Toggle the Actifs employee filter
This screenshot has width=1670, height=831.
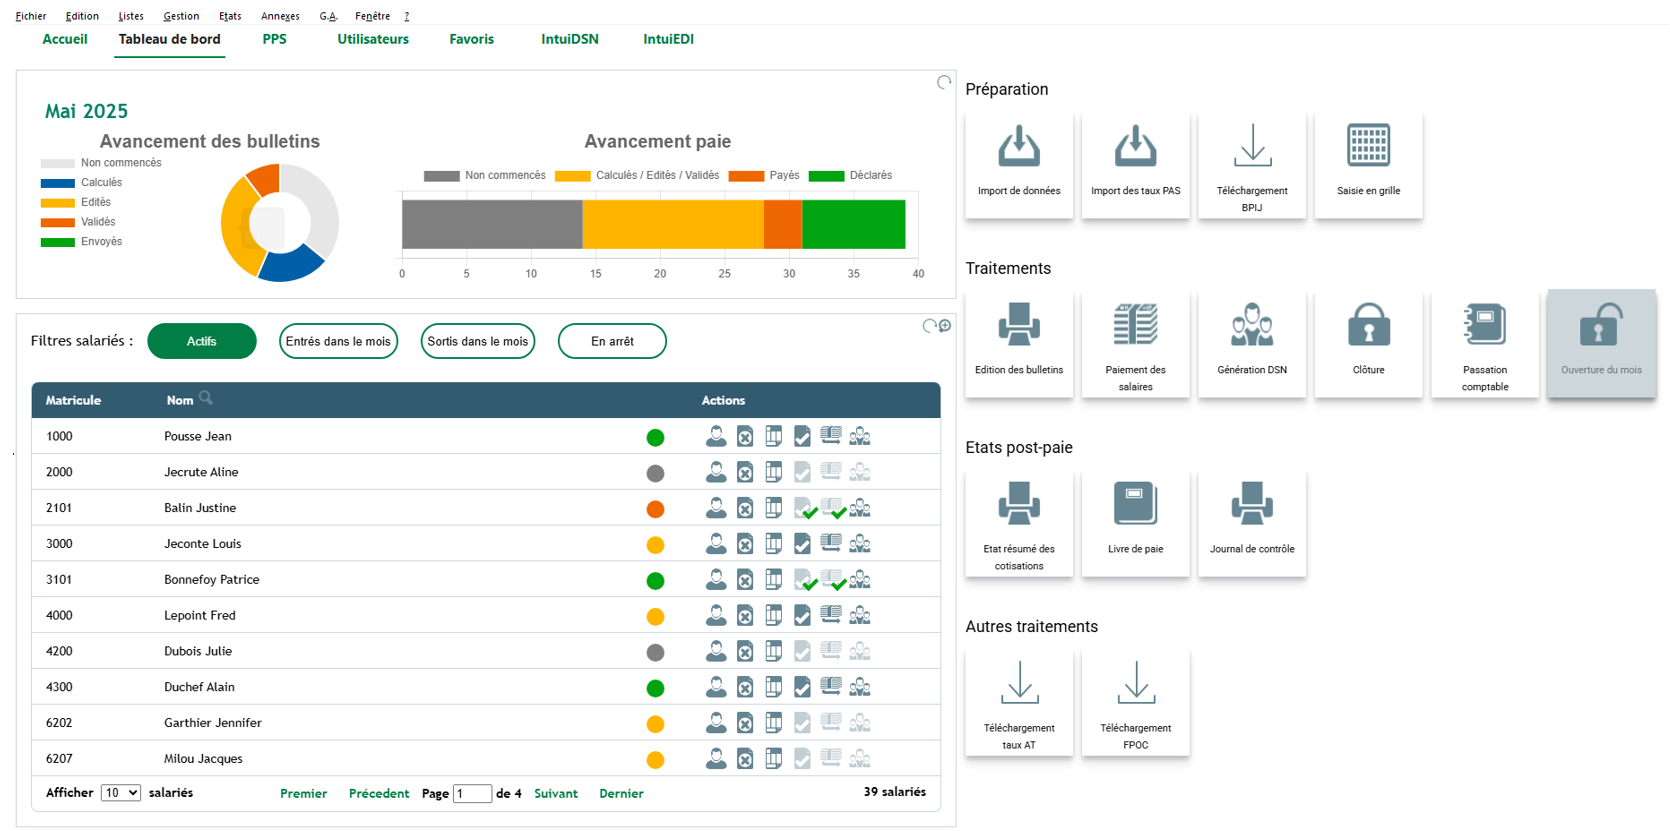pos(201,341)
